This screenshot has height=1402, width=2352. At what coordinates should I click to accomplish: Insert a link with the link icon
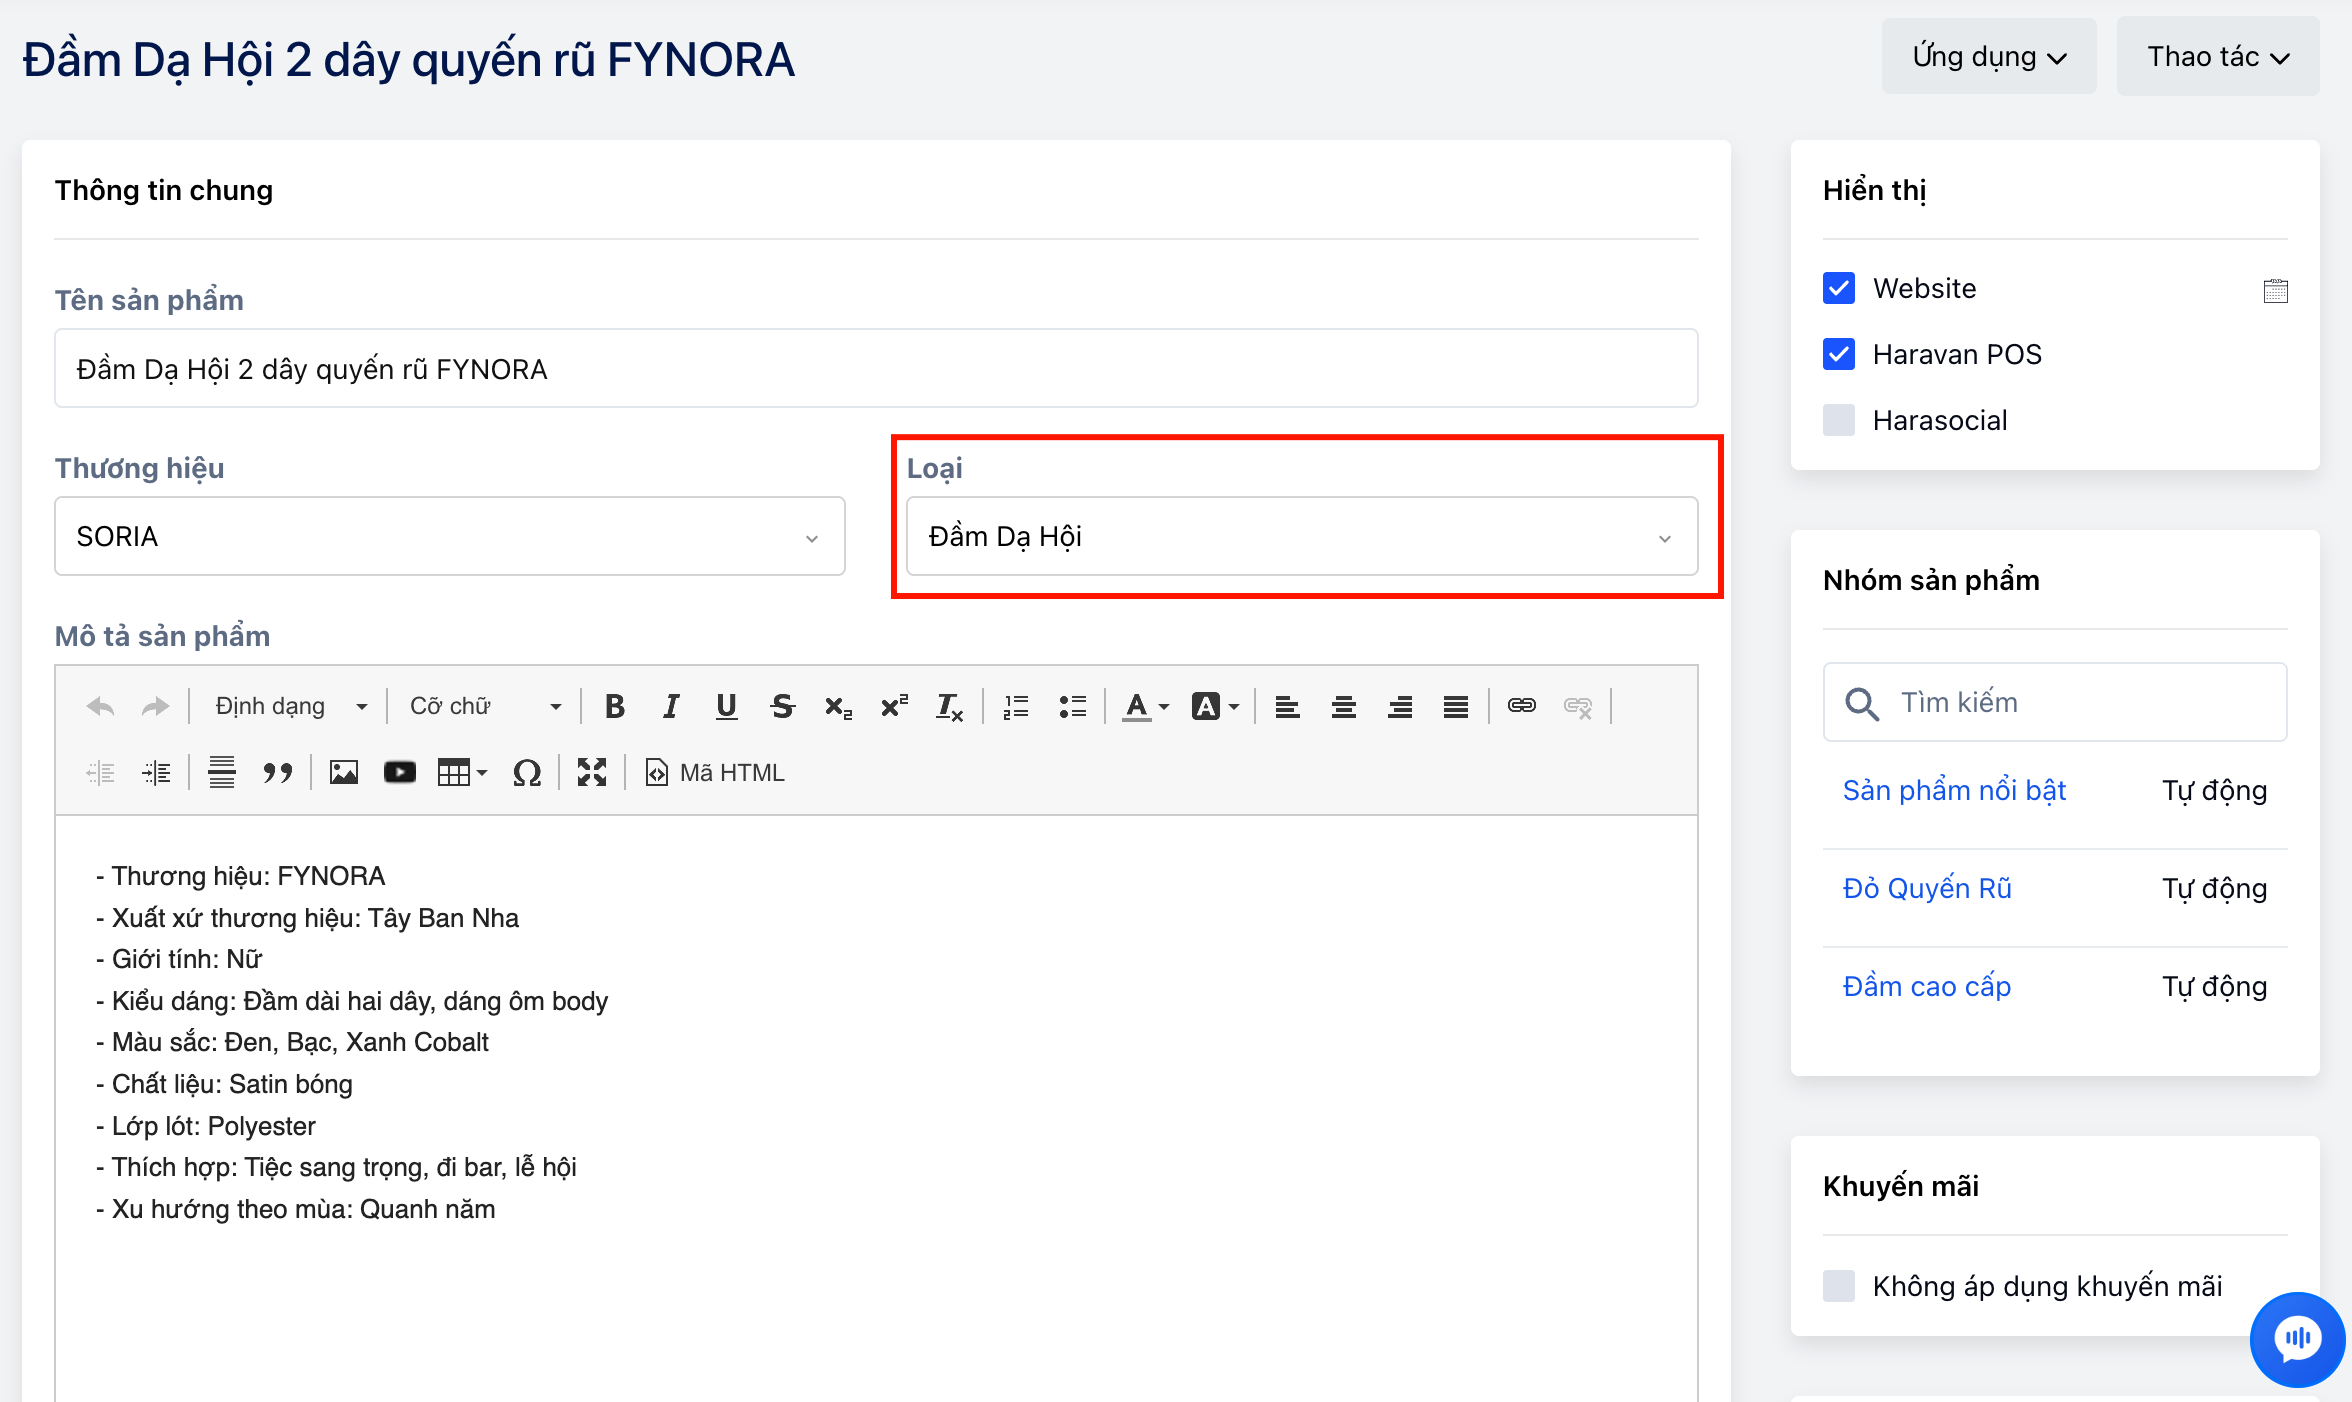click(x=1521, y=706)
